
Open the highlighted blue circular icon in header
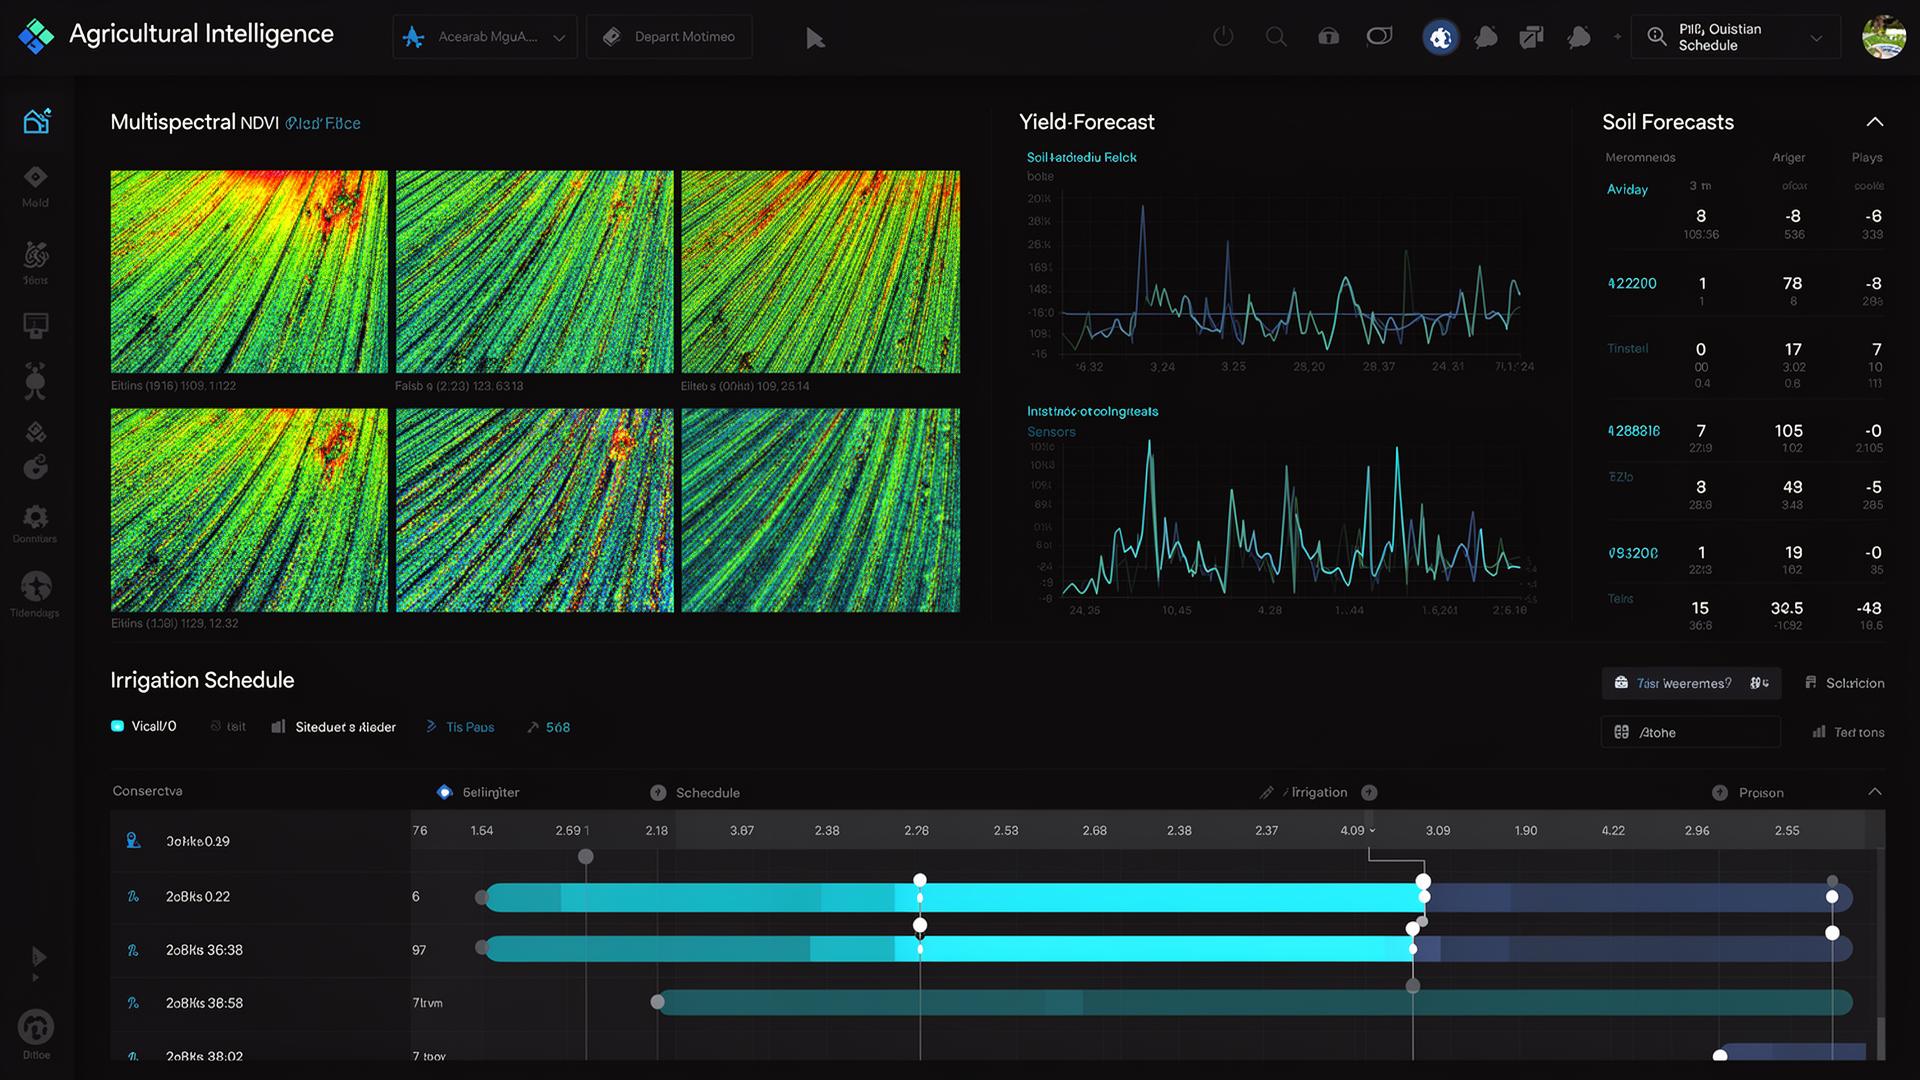1440,38
